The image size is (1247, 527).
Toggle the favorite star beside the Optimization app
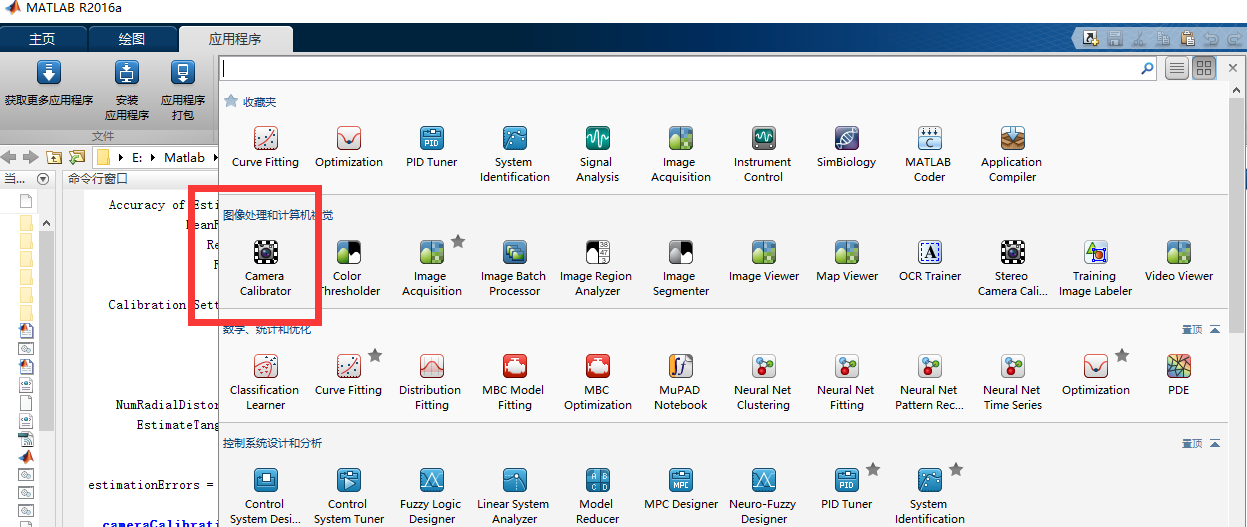[1122, 355]
